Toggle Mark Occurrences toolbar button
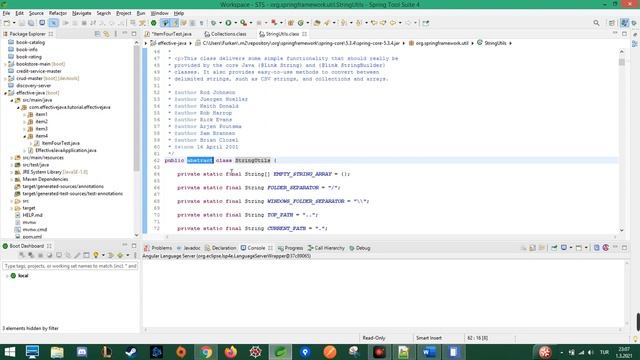The height and width of the screenshot is (360, 640). pyautogui.click(x=175, y=23)
